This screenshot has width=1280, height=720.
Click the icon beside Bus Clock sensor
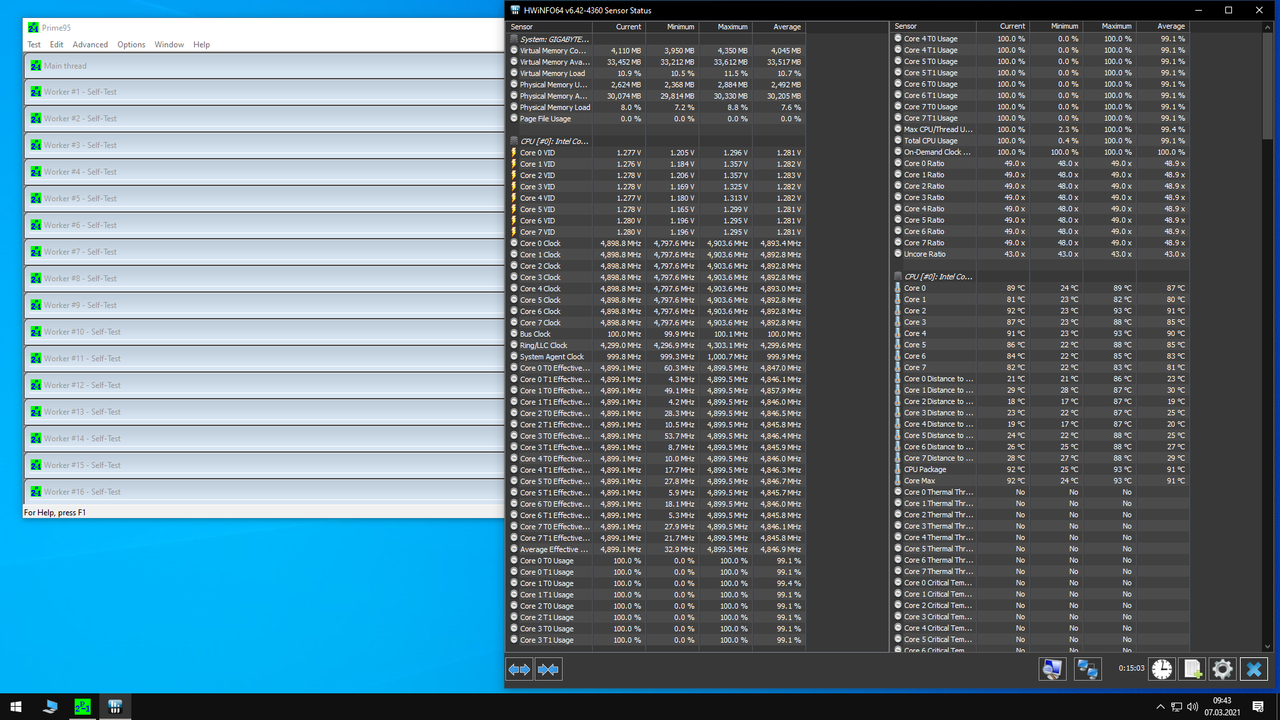tap(514, 334)
